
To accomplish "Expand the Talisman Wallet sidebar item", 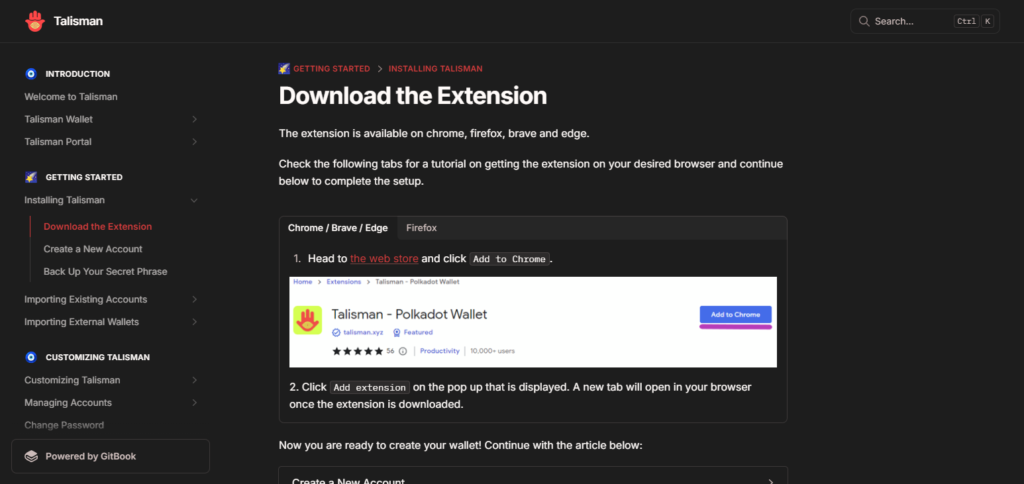I will [x=195, y=120].
